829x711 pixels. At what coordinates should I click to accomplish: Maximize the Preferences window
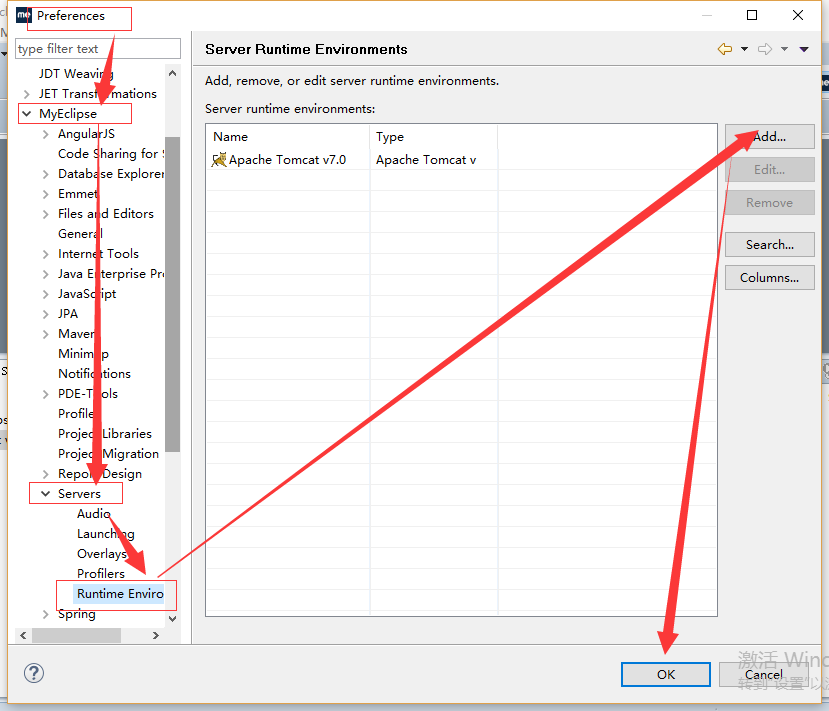pyautogui.click(x=752, y=15)
